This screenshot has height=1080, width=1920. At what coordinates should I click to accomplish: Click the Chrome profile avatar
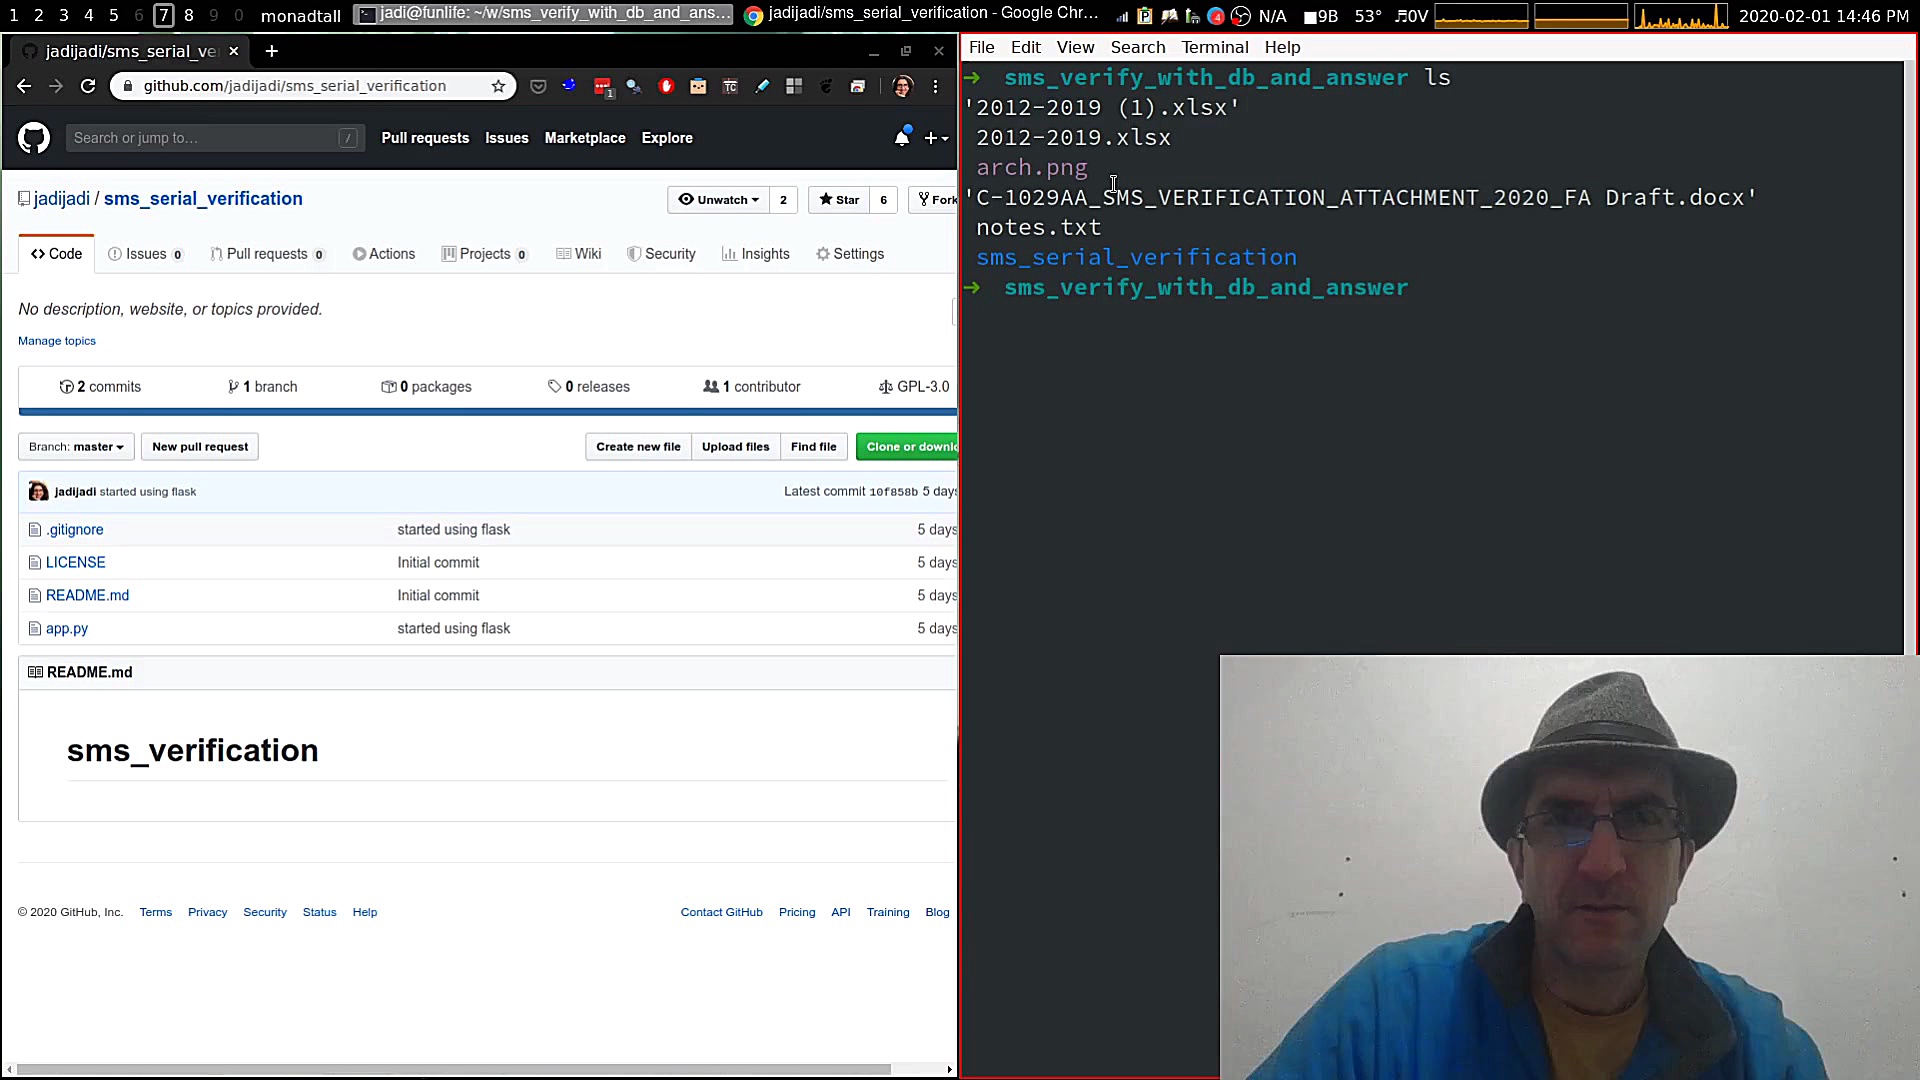[902, 86]
